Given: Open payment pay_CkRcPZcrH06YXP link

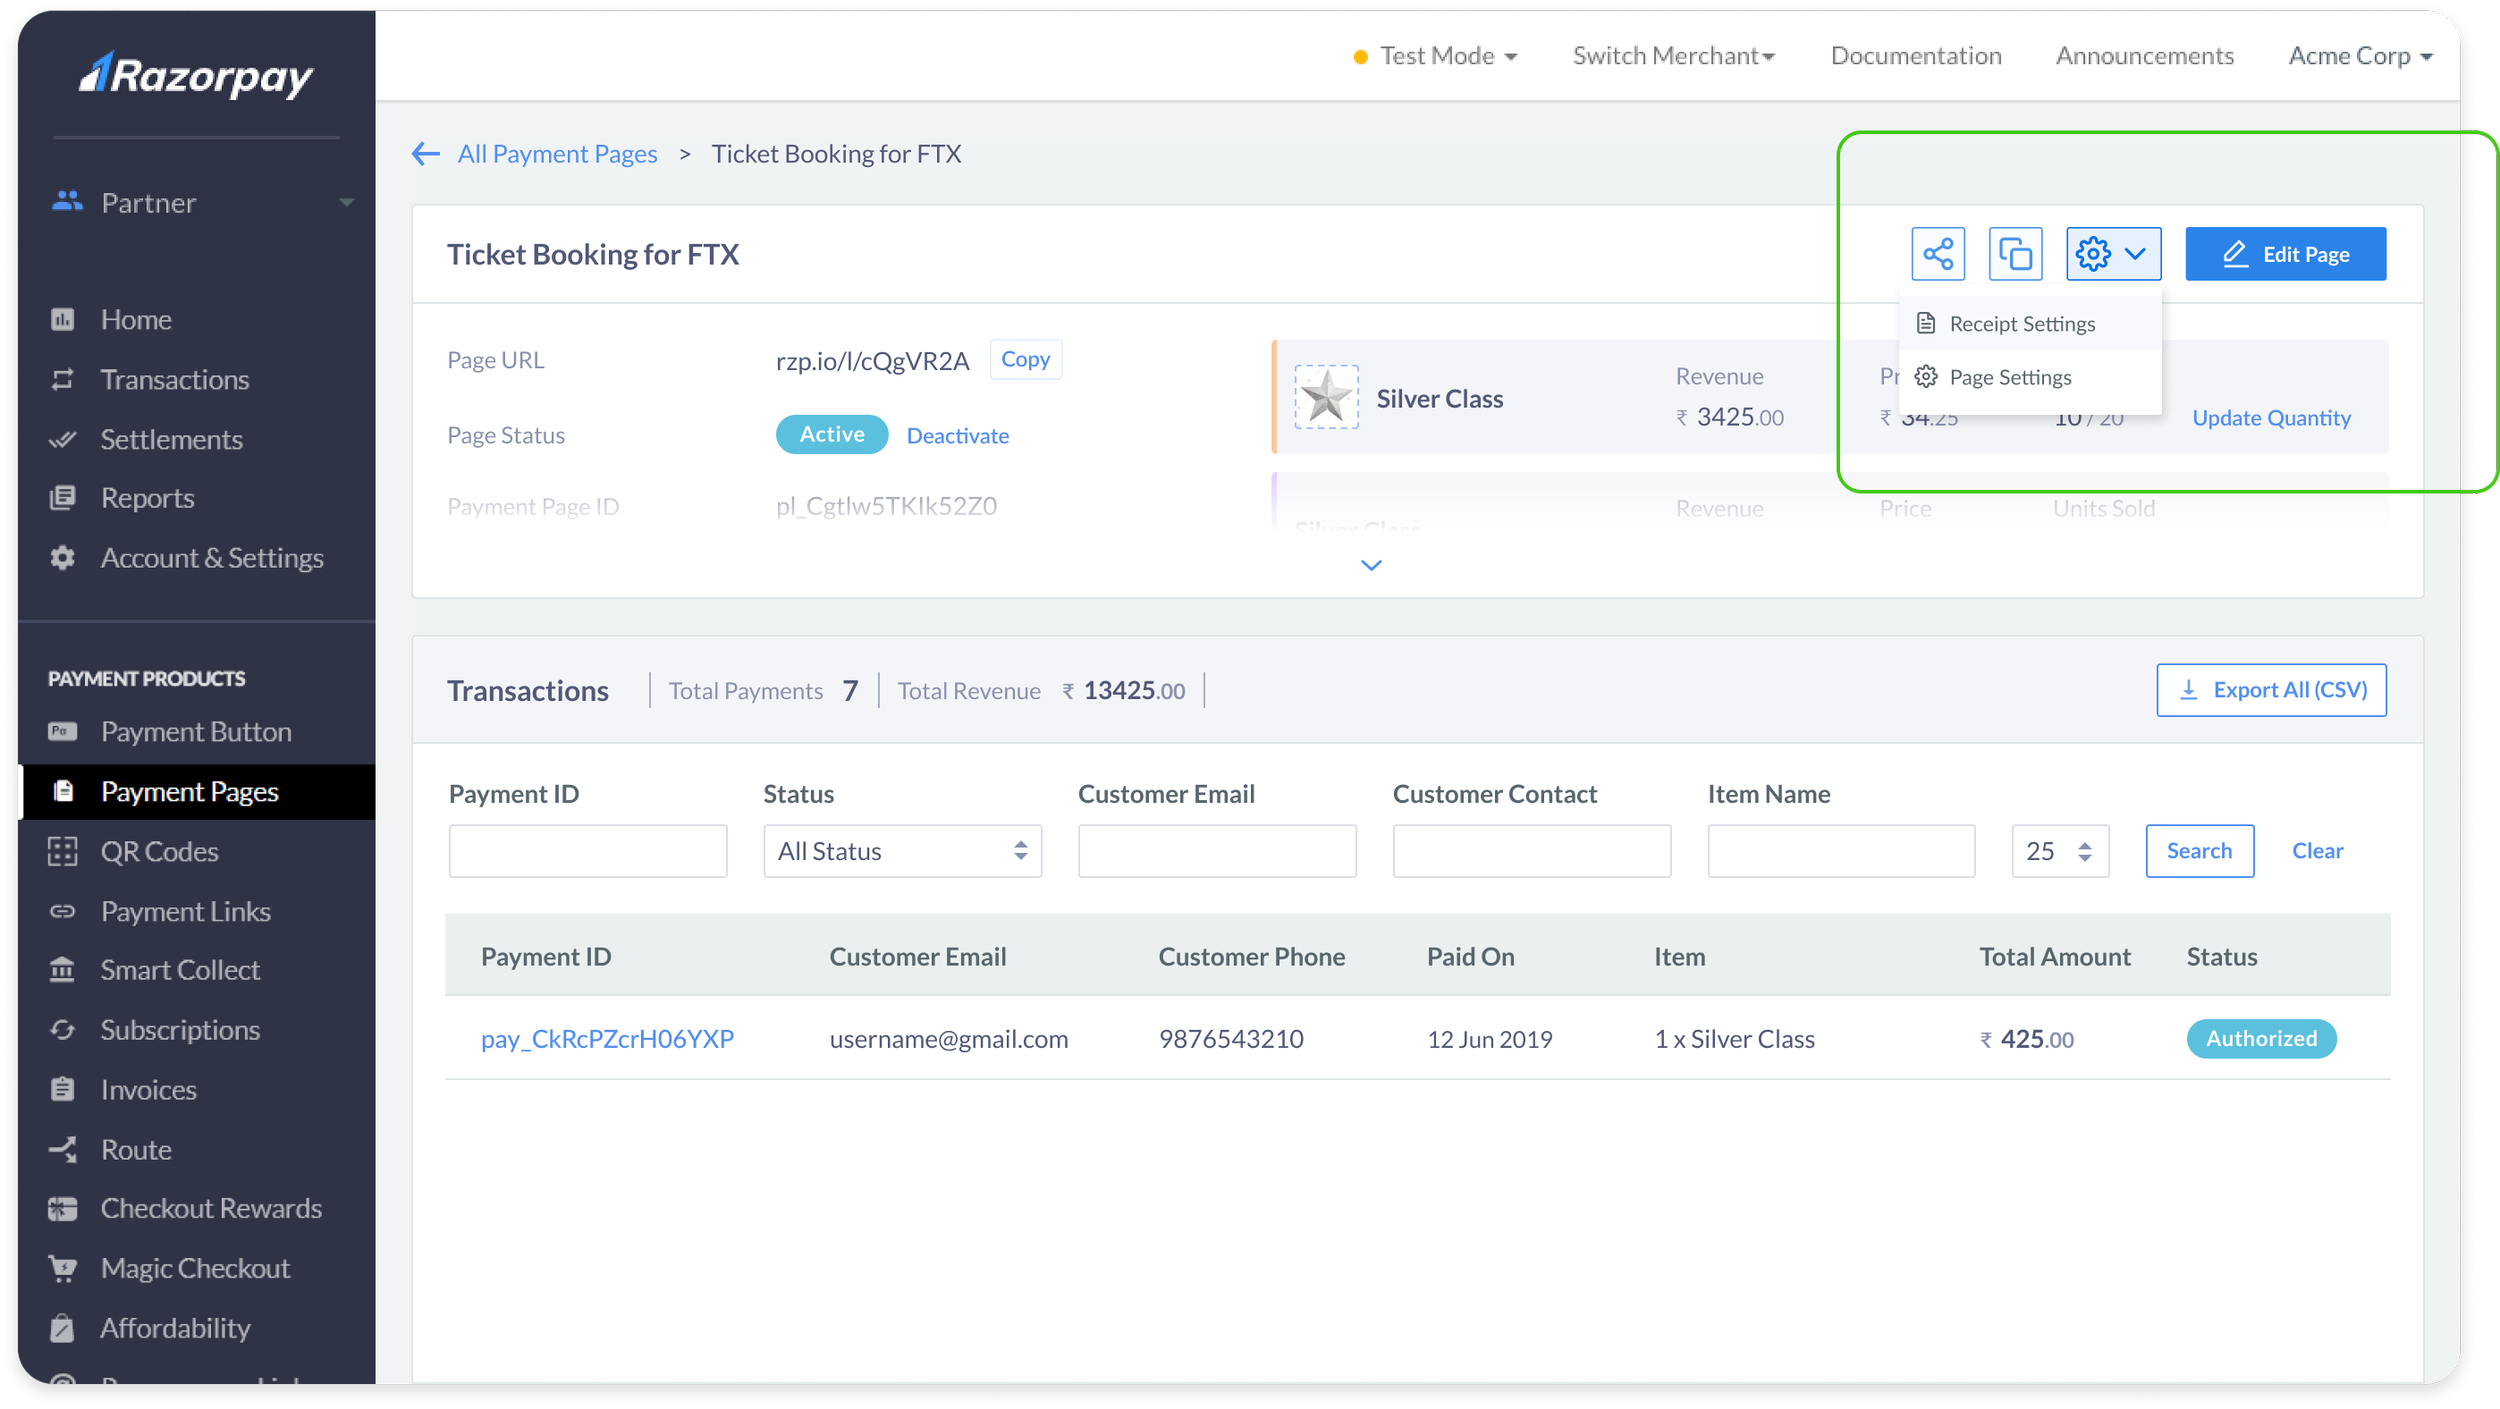Looking at the screenshot, I should [x=607, y=1039].
